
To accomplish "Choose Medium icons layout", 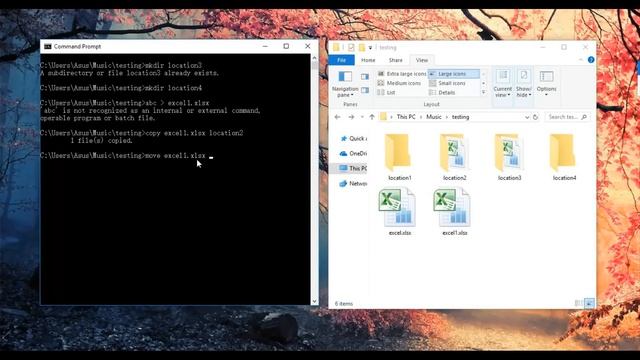I will point(399,83).
